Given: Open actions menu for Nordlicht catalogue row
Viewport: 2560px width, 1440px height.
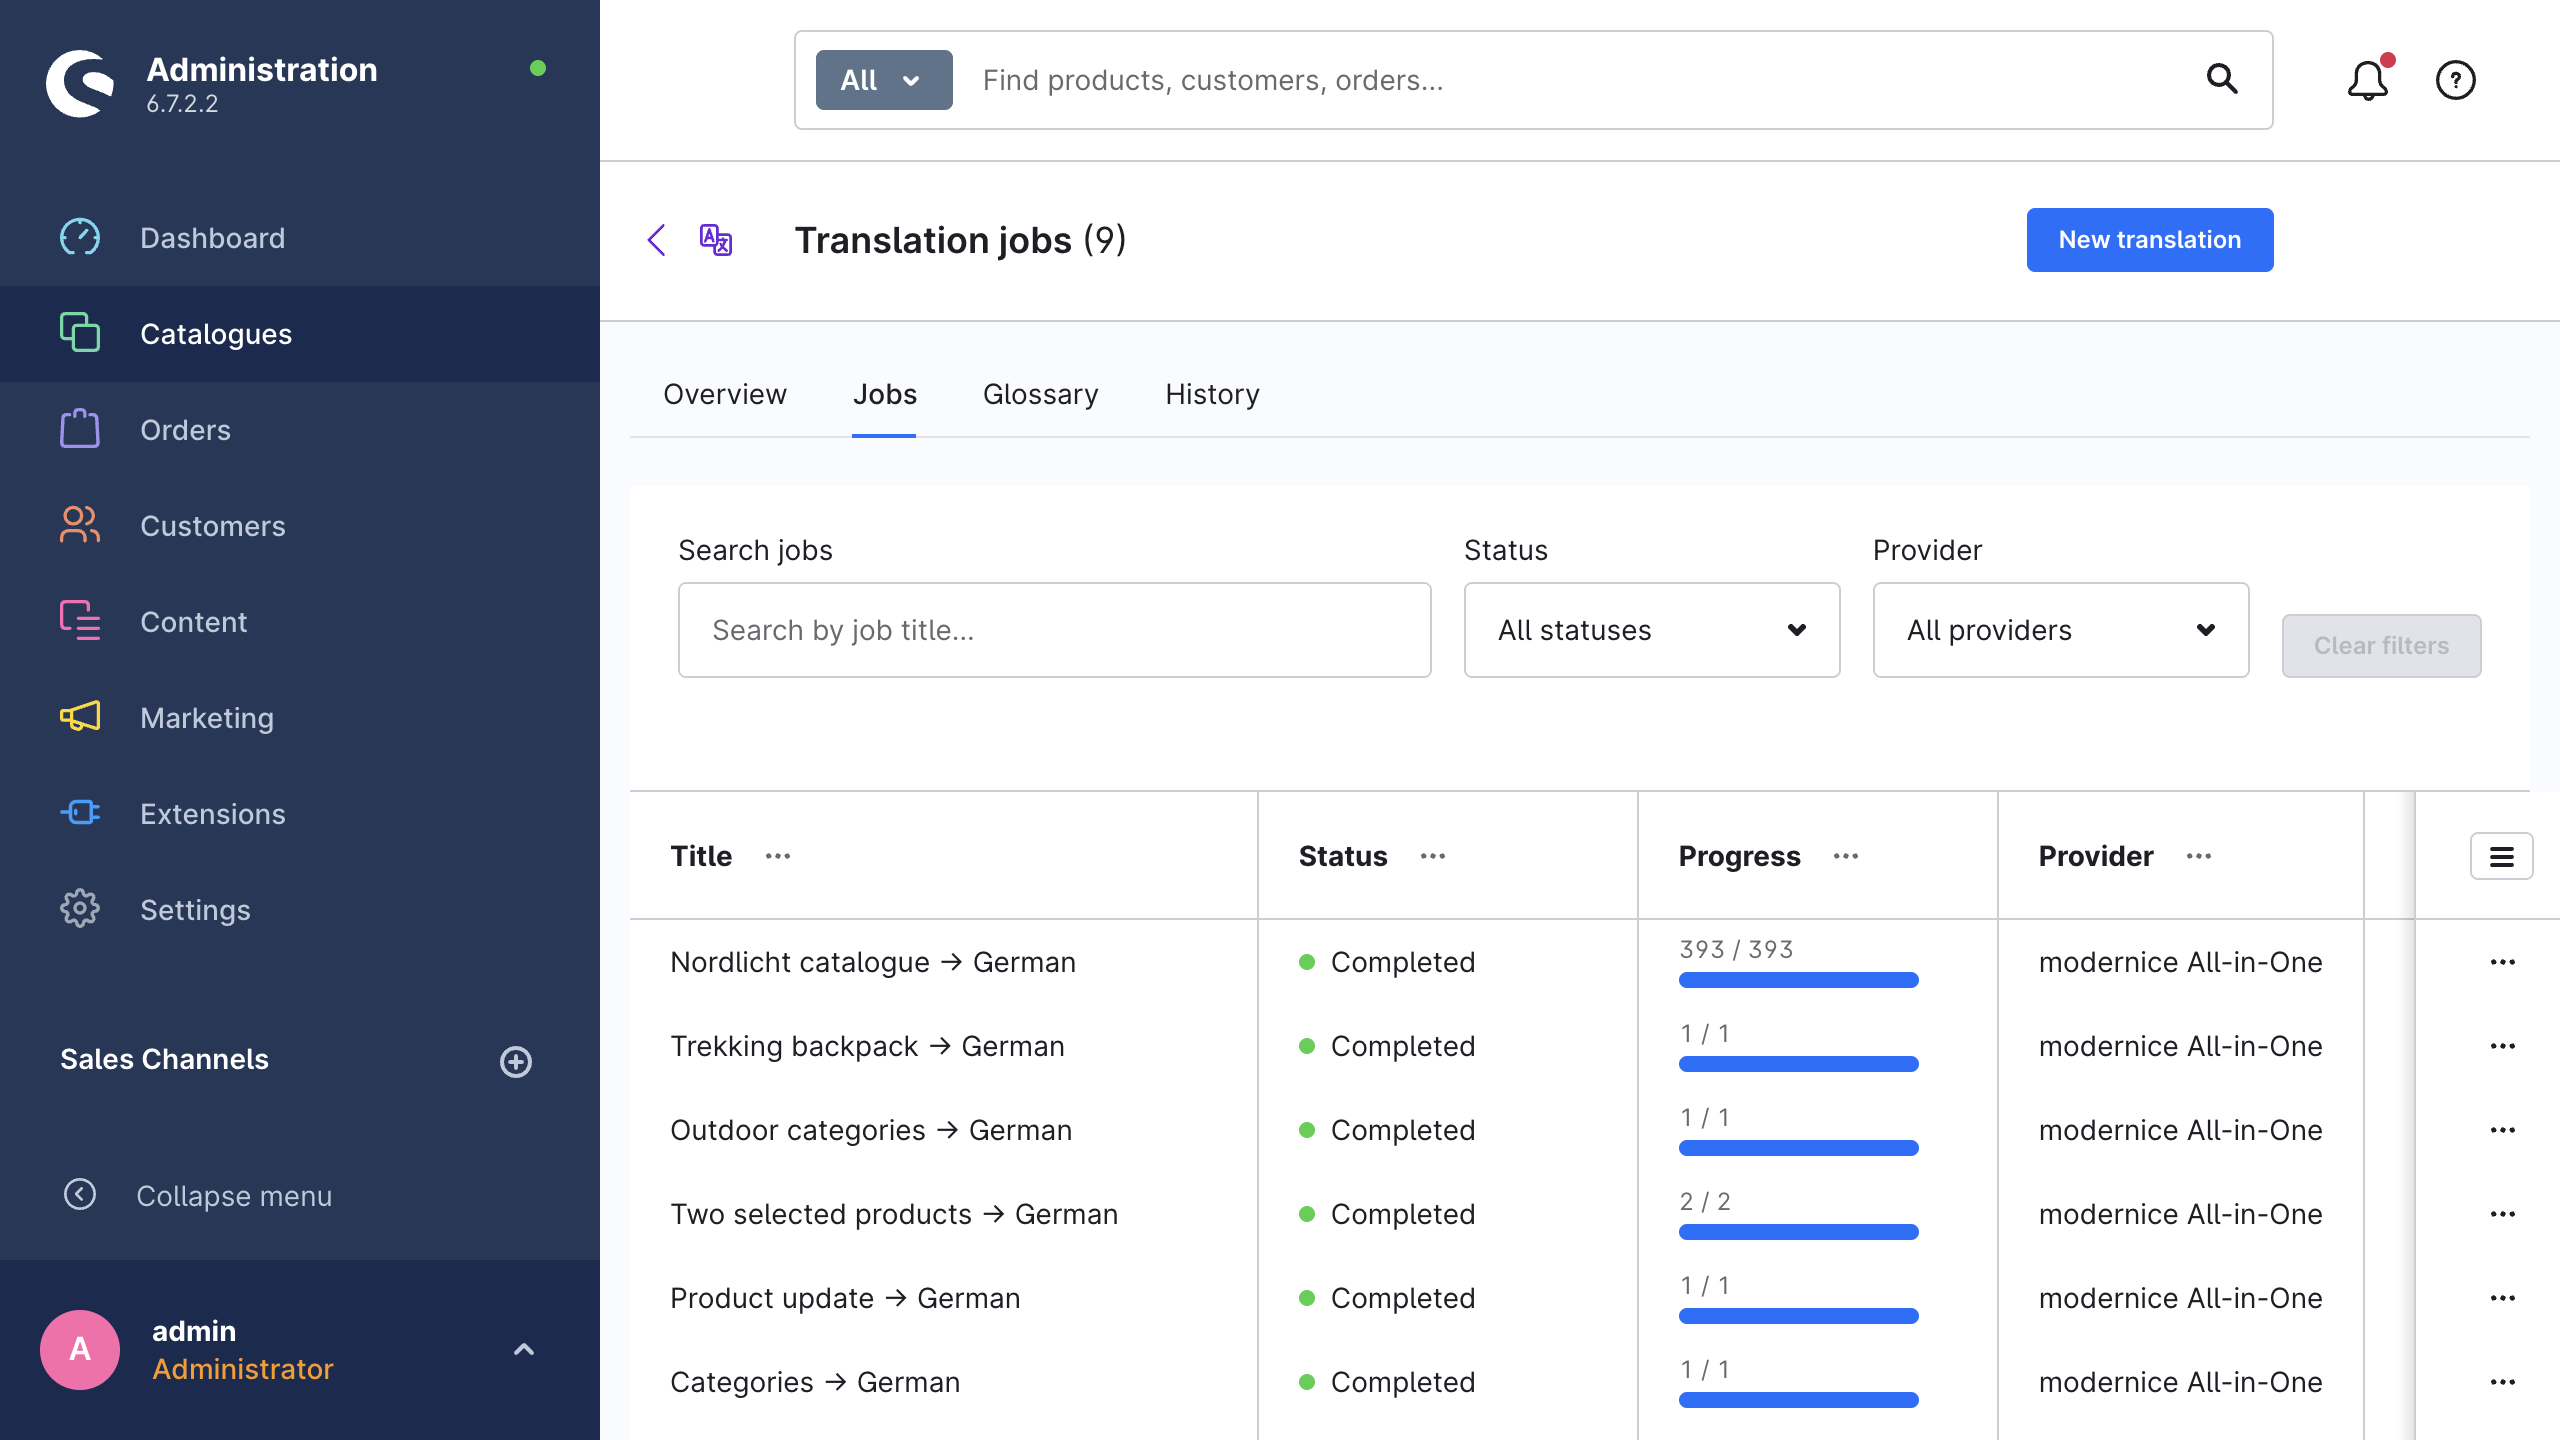Looking at the screenshot, I should click(x=2503, y=962).
